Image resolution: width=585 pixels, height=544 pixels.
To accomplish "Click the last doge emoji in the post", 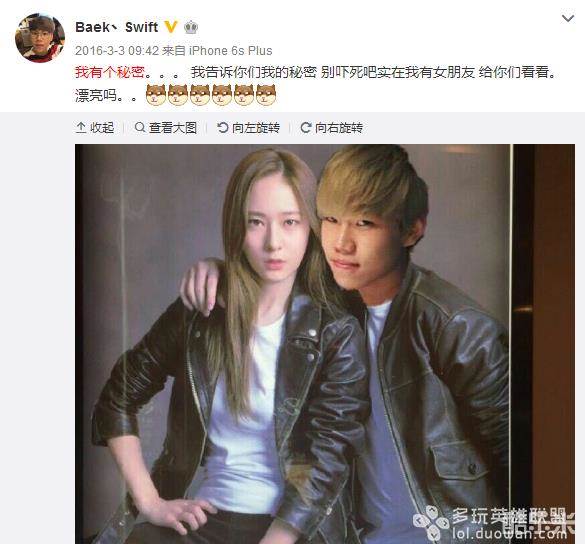I will pos(266,95).
